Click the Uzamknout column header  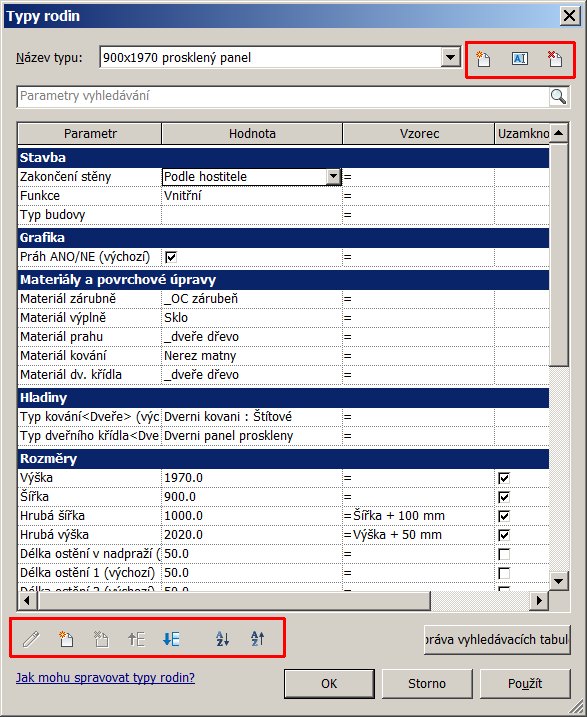tap(522, 134)
